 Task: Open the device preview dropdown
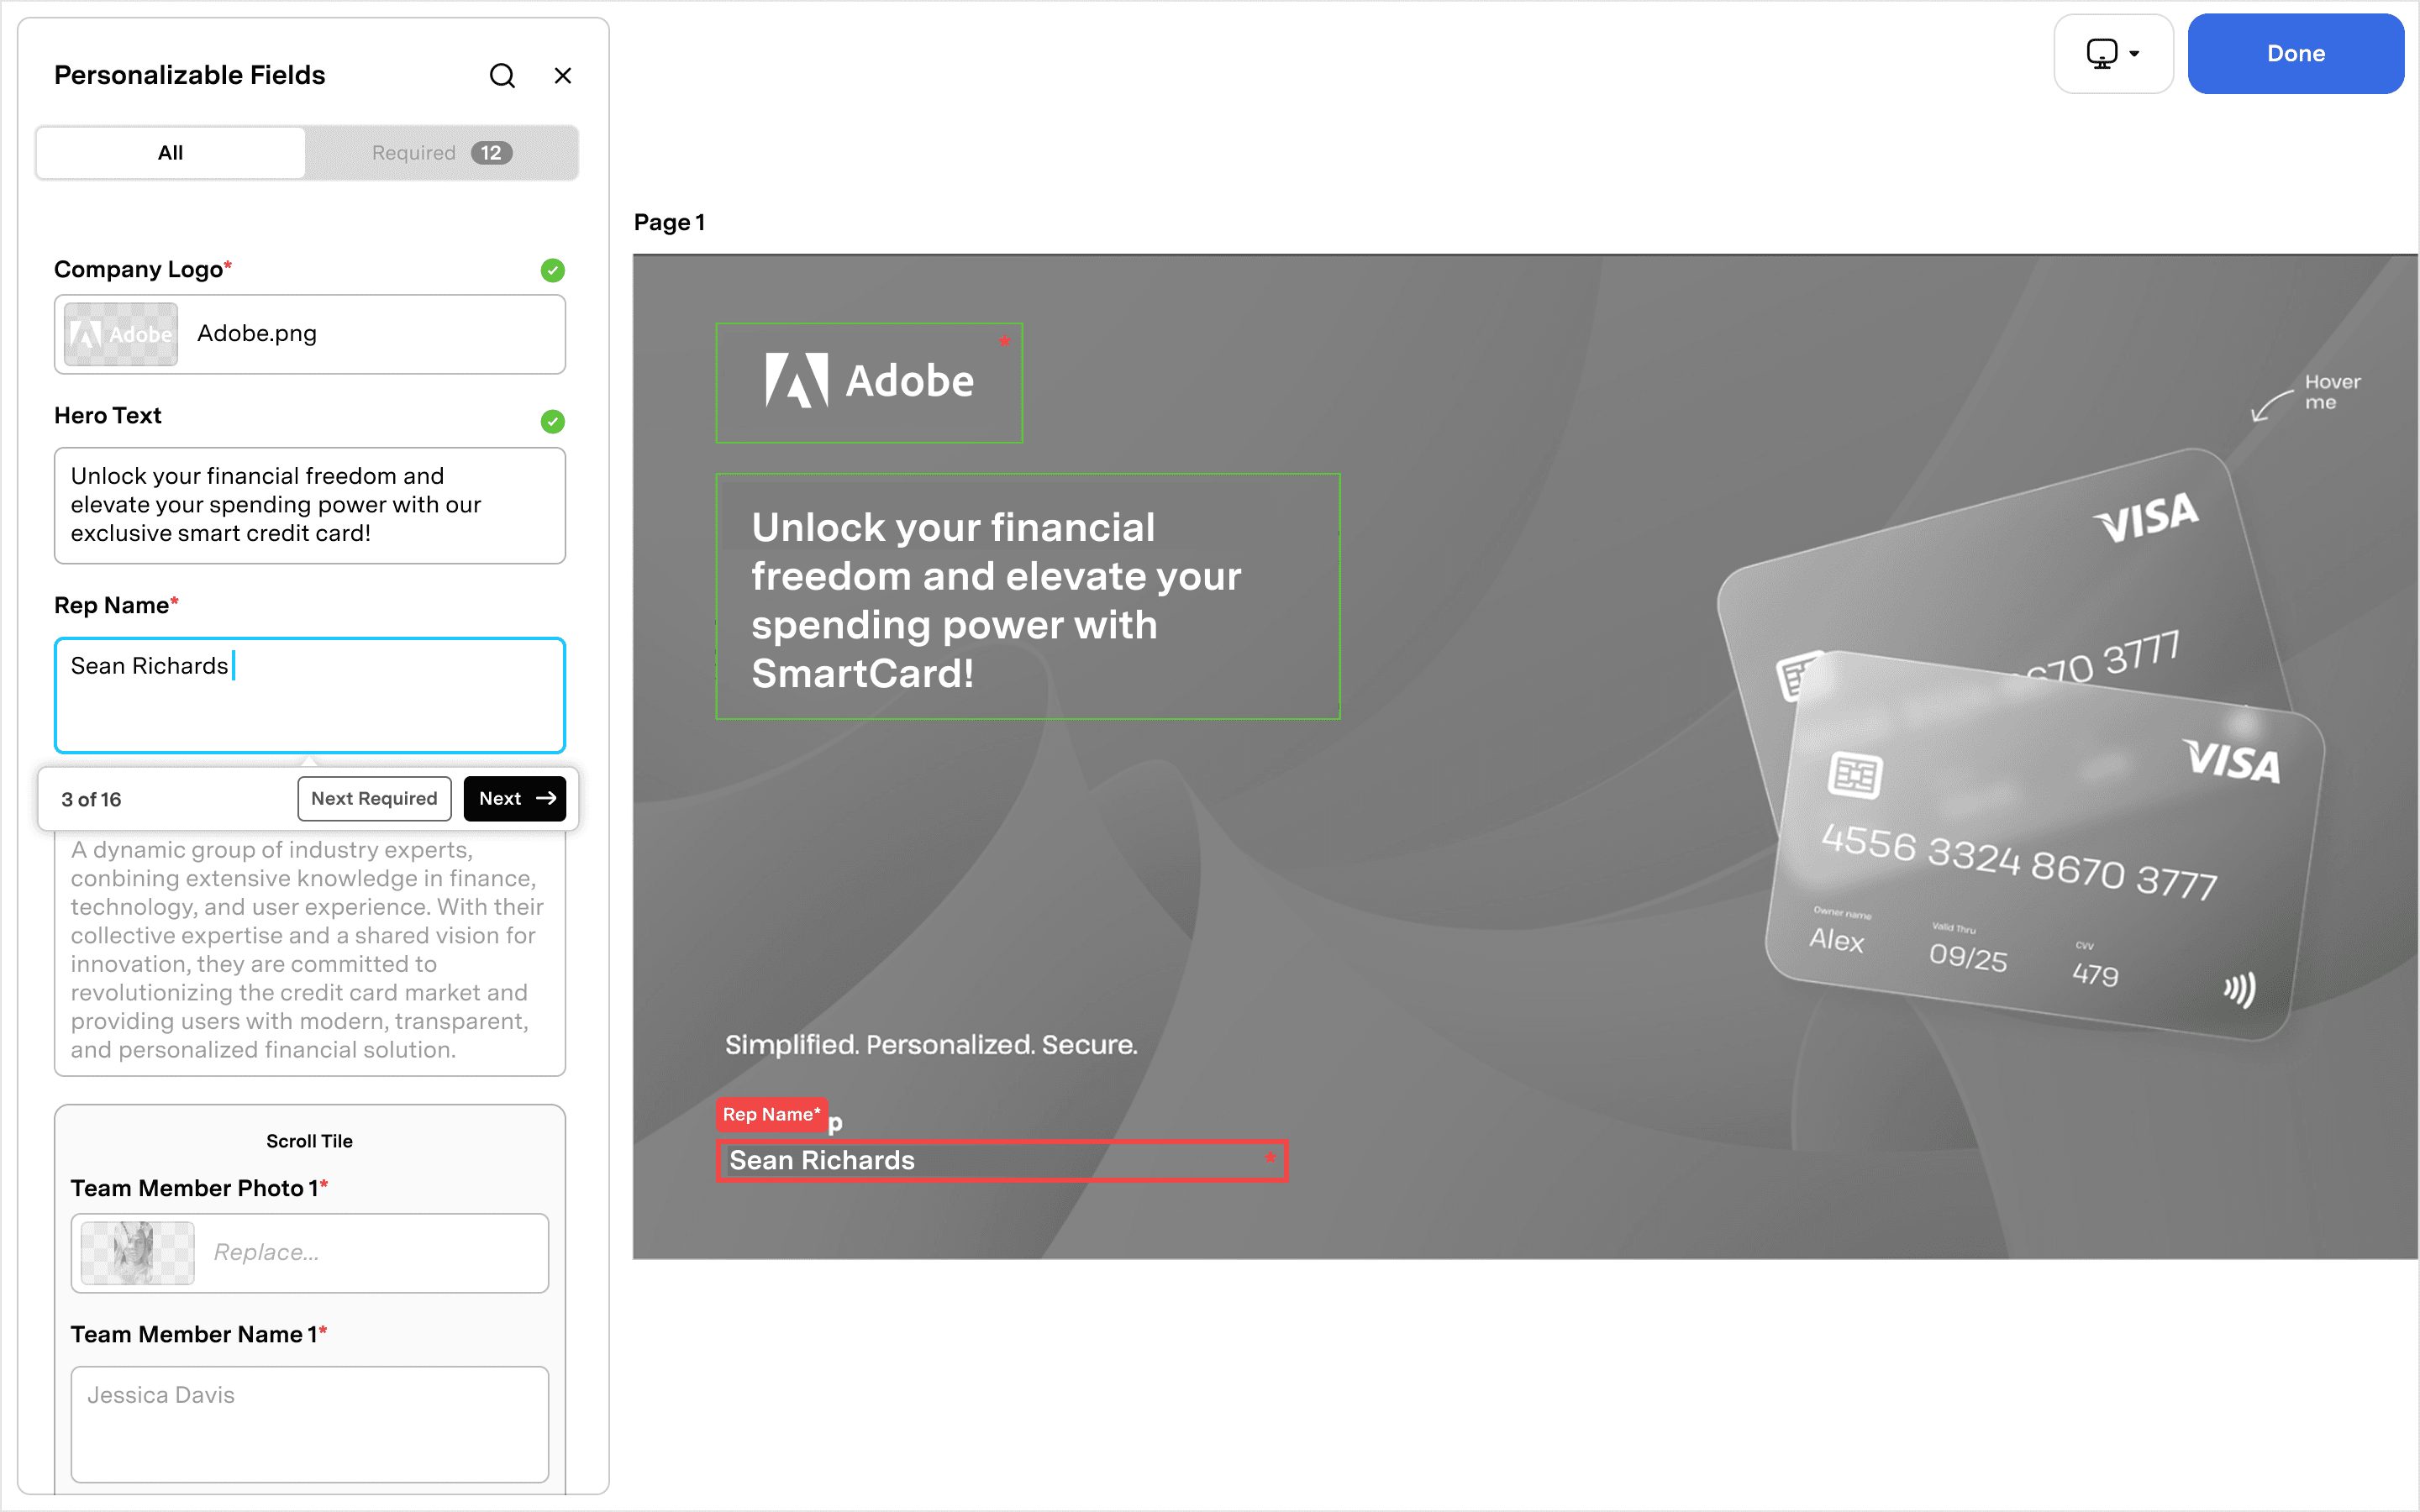coord(2113,54)
